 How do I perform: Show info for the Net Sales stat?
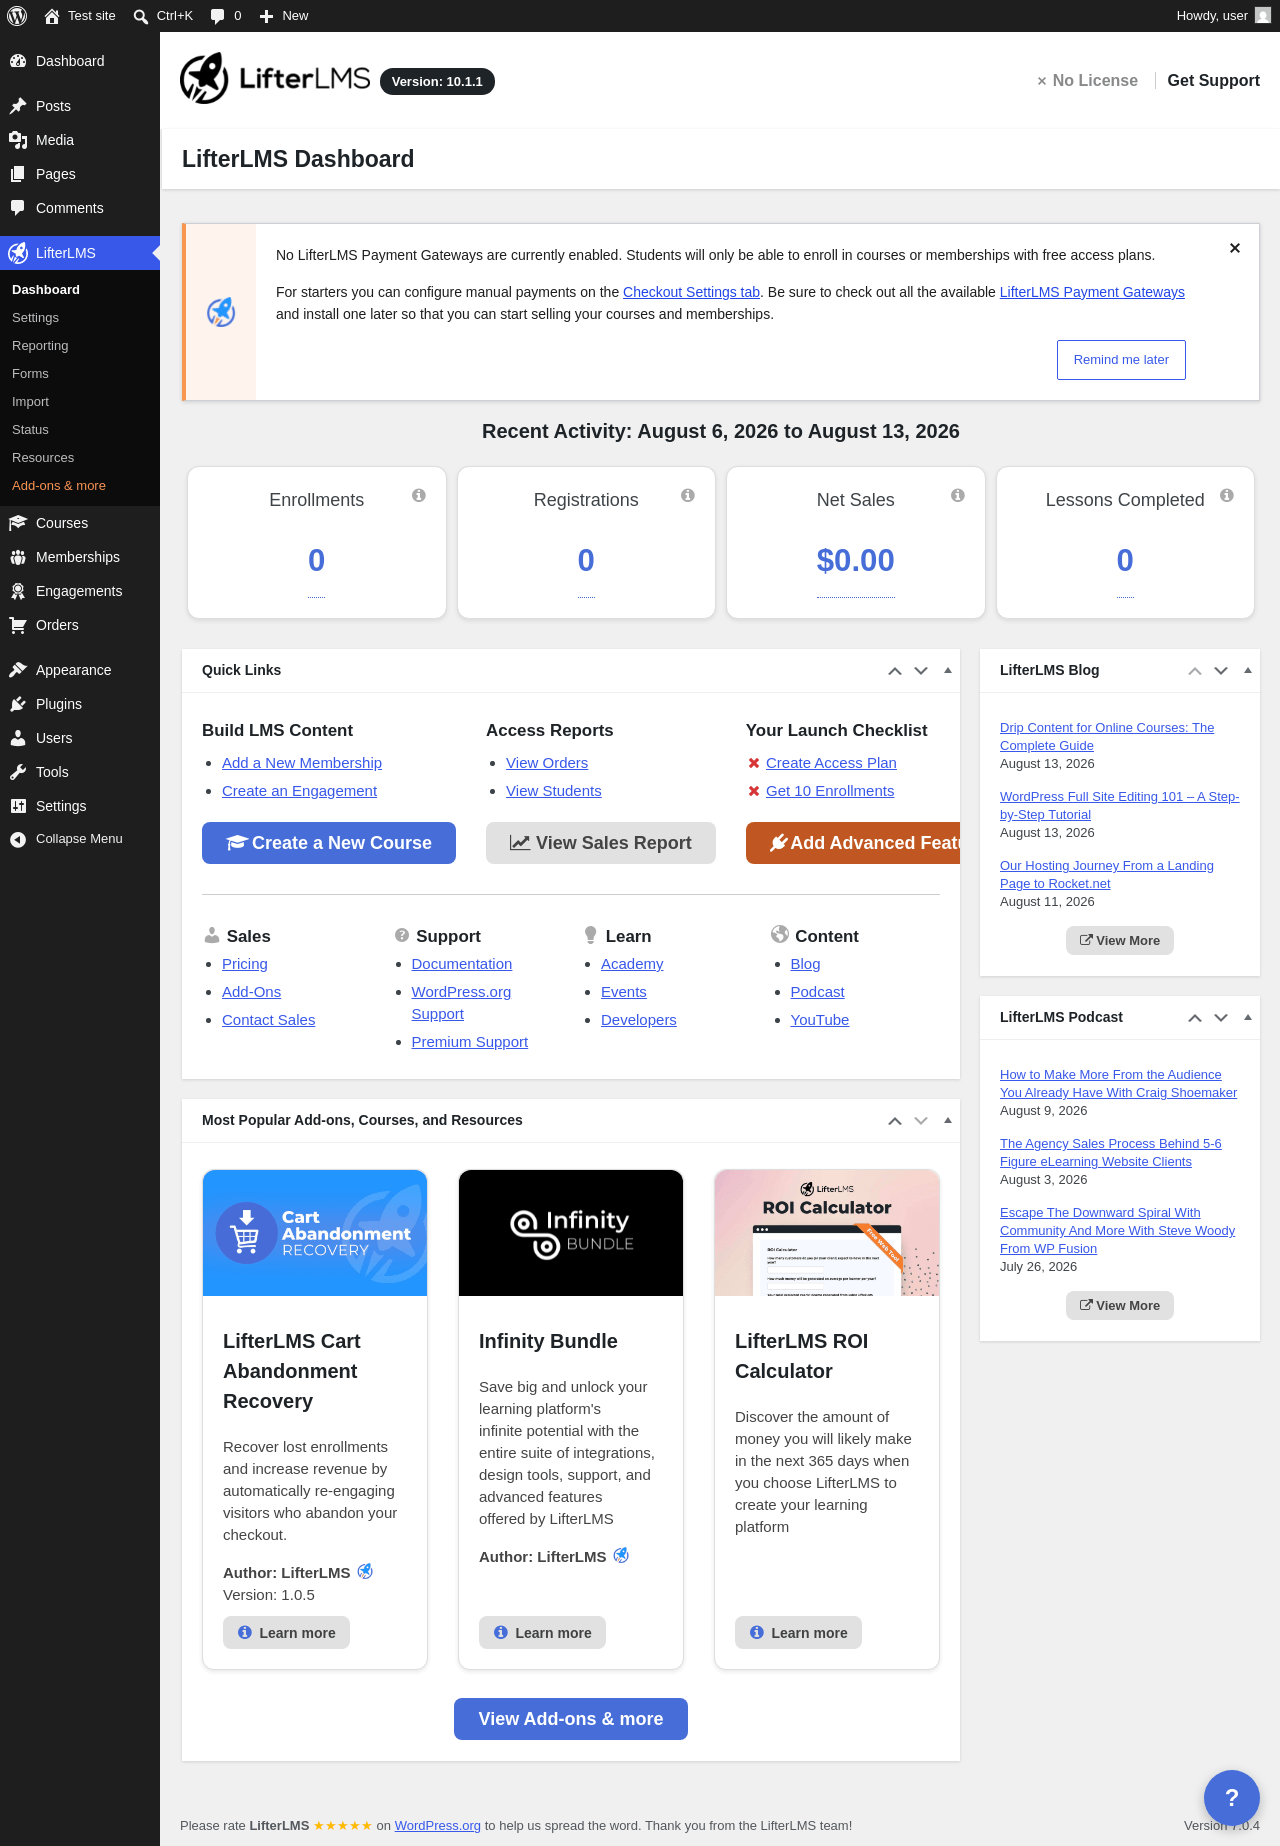click(958, 495)
